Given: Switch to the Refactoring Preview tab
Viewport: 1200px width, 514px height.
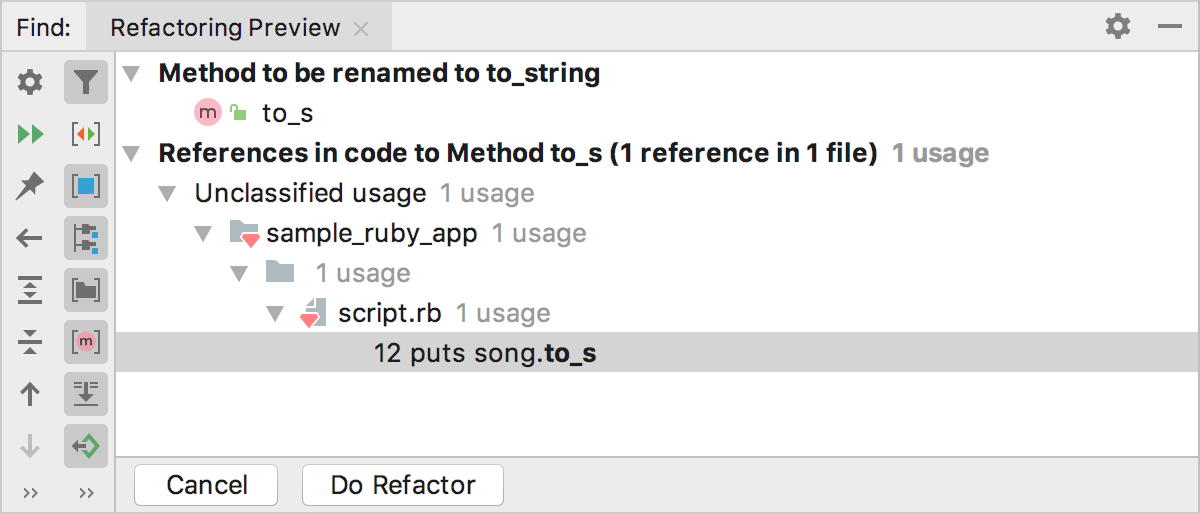Looking at the screenshot, I should click(x=225, y=28).
